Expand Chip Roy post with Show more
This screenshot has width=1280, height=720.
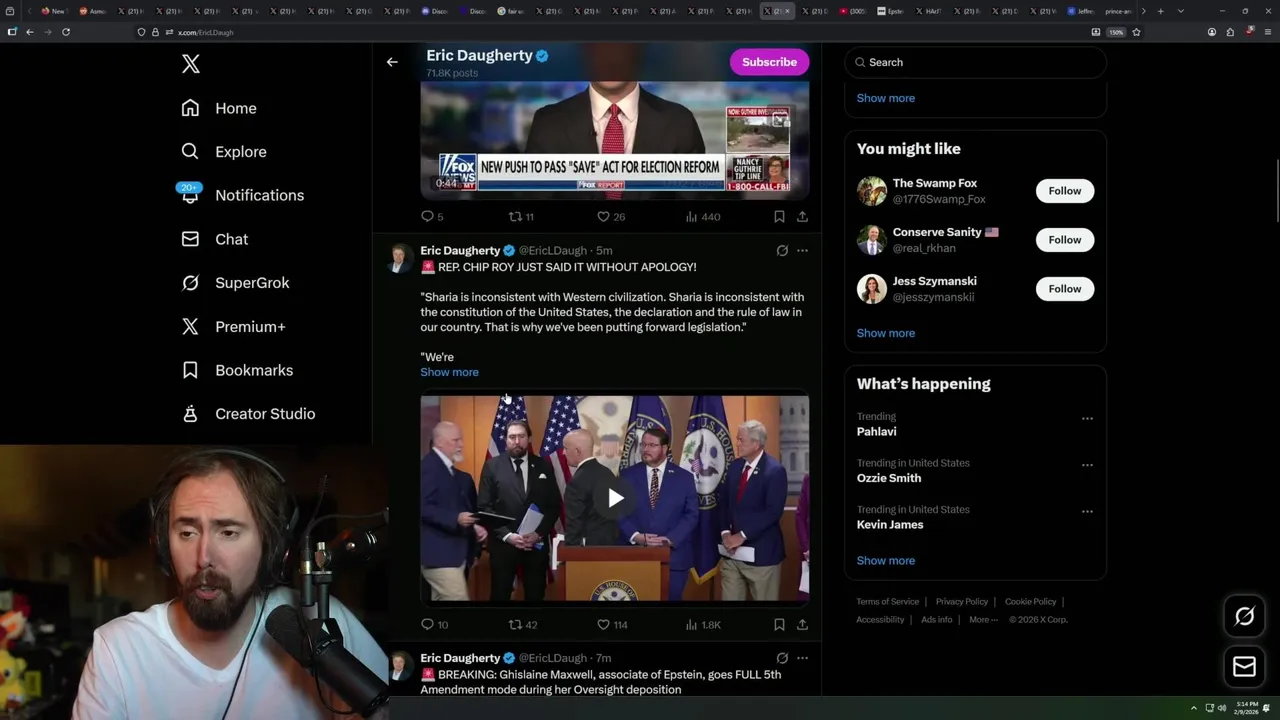[x=449, y=372]
